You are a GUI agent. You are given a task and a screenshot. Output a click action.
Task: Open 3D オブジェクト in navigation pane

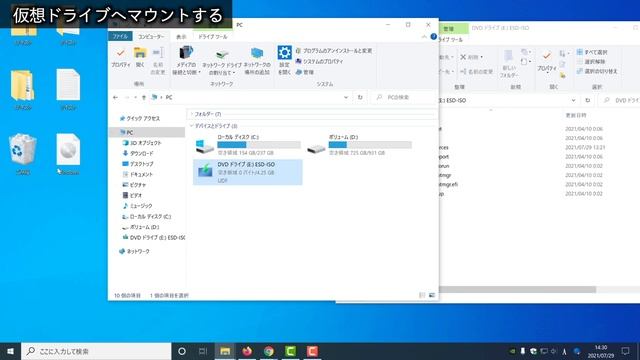(142, 143)
